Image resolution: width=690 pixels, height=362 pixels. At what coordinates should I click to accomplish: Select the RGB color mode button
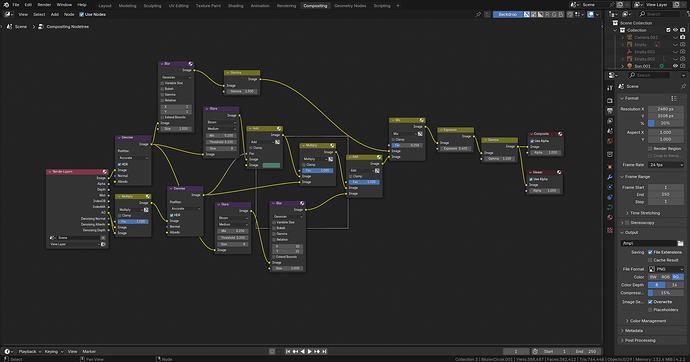[x=665, y=277]
